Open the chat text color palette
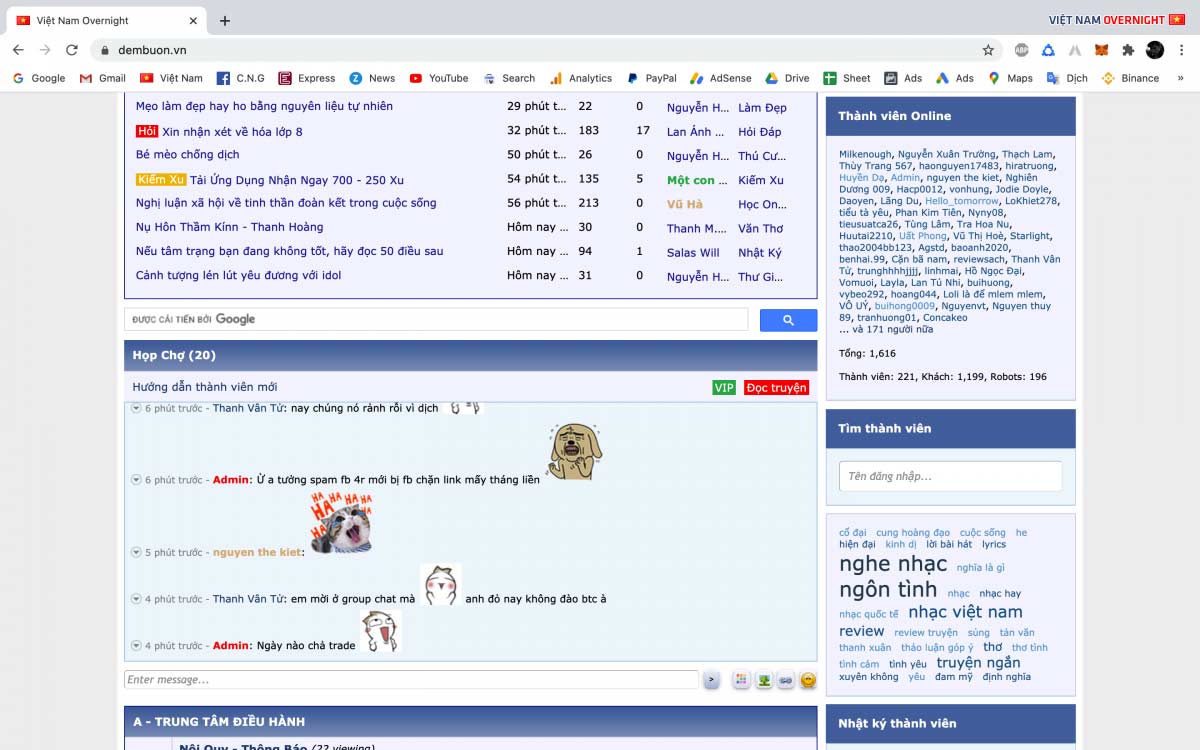Image resolution: width=1200 pixels, height=750 pixels. point(741,680)
